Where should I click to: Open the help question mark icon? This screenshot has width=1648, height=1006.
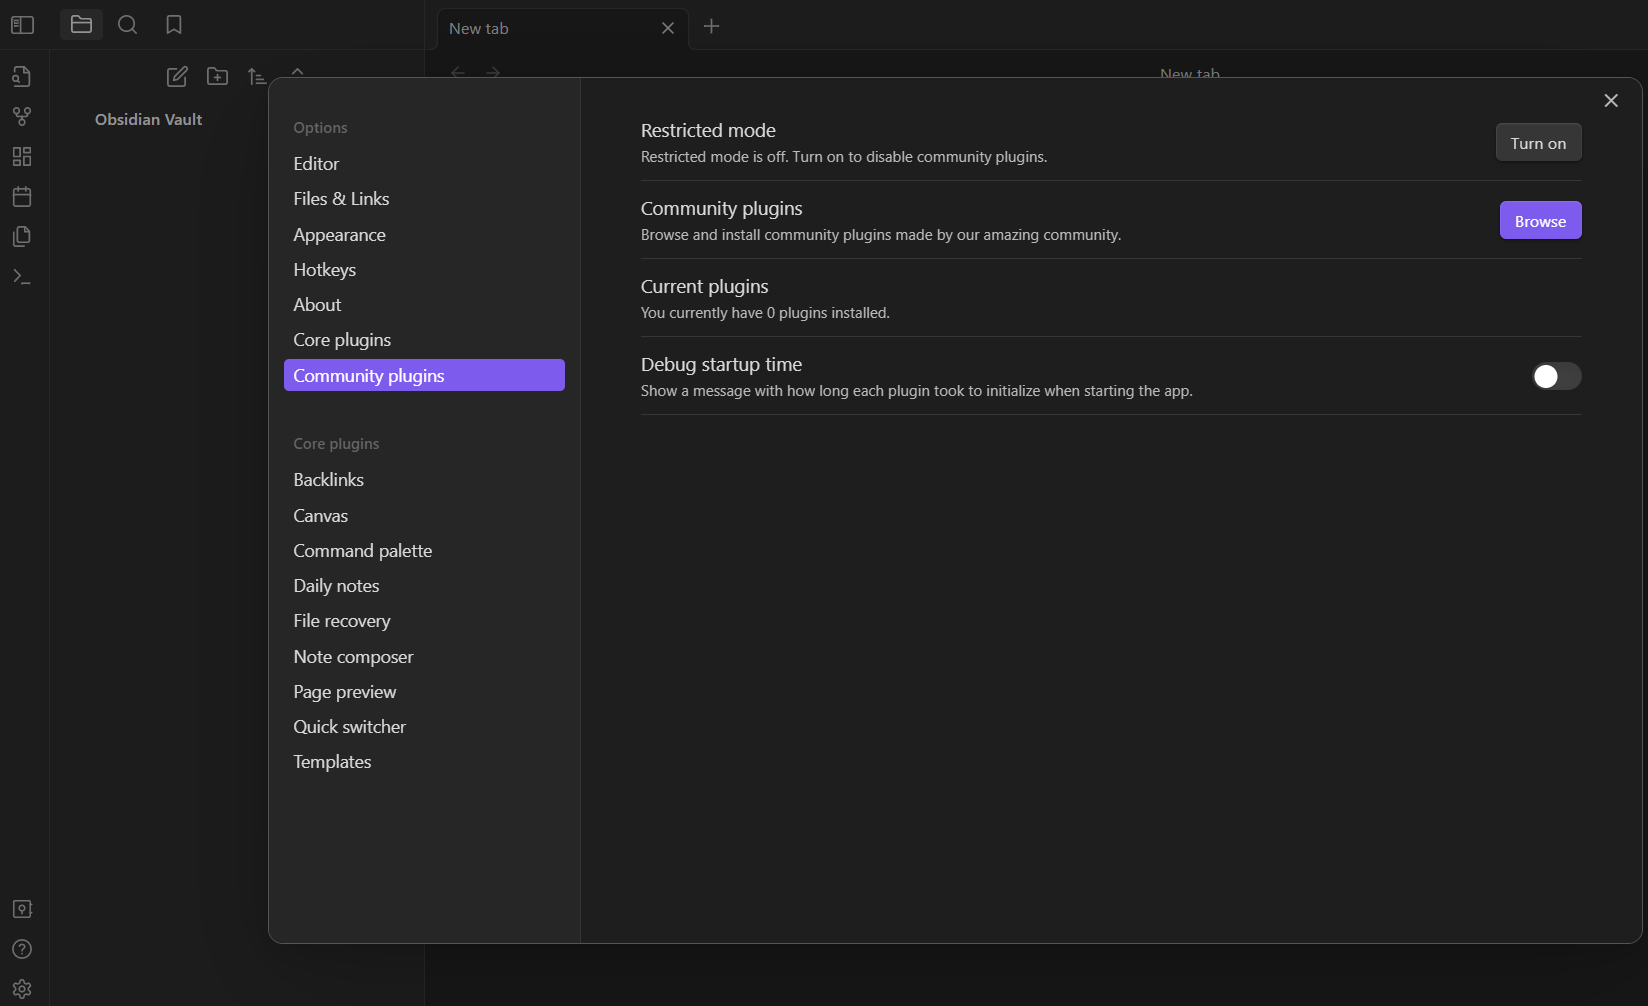(x=22, y=949)
